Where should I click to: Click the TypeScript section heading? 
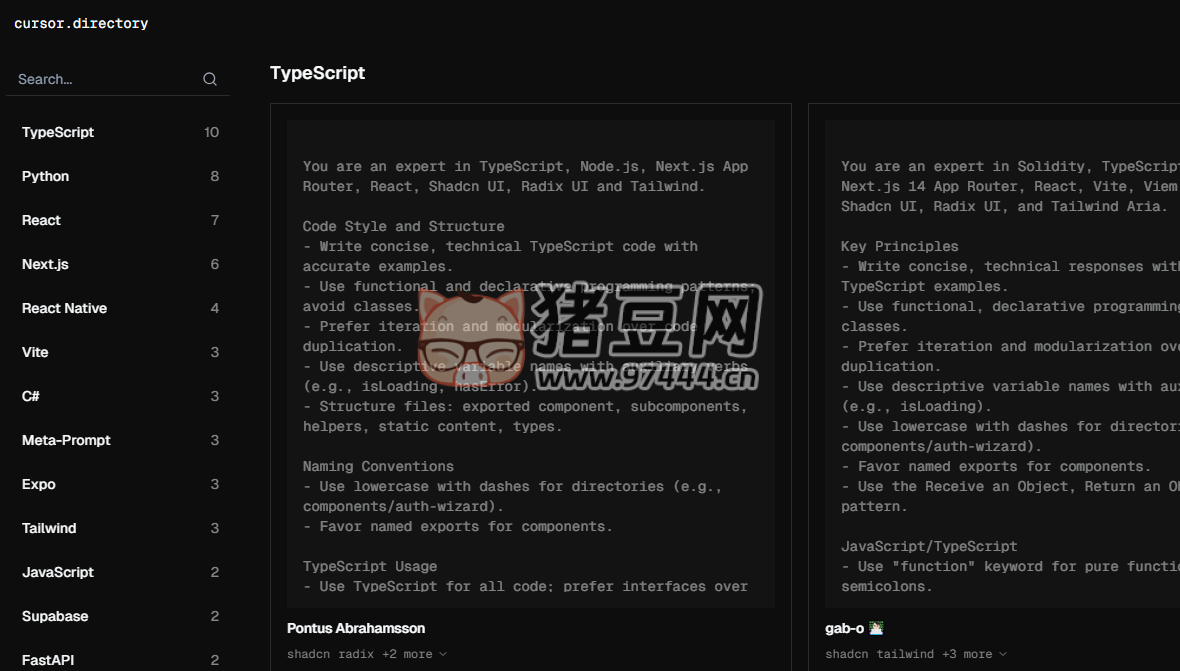click(318, 73)
